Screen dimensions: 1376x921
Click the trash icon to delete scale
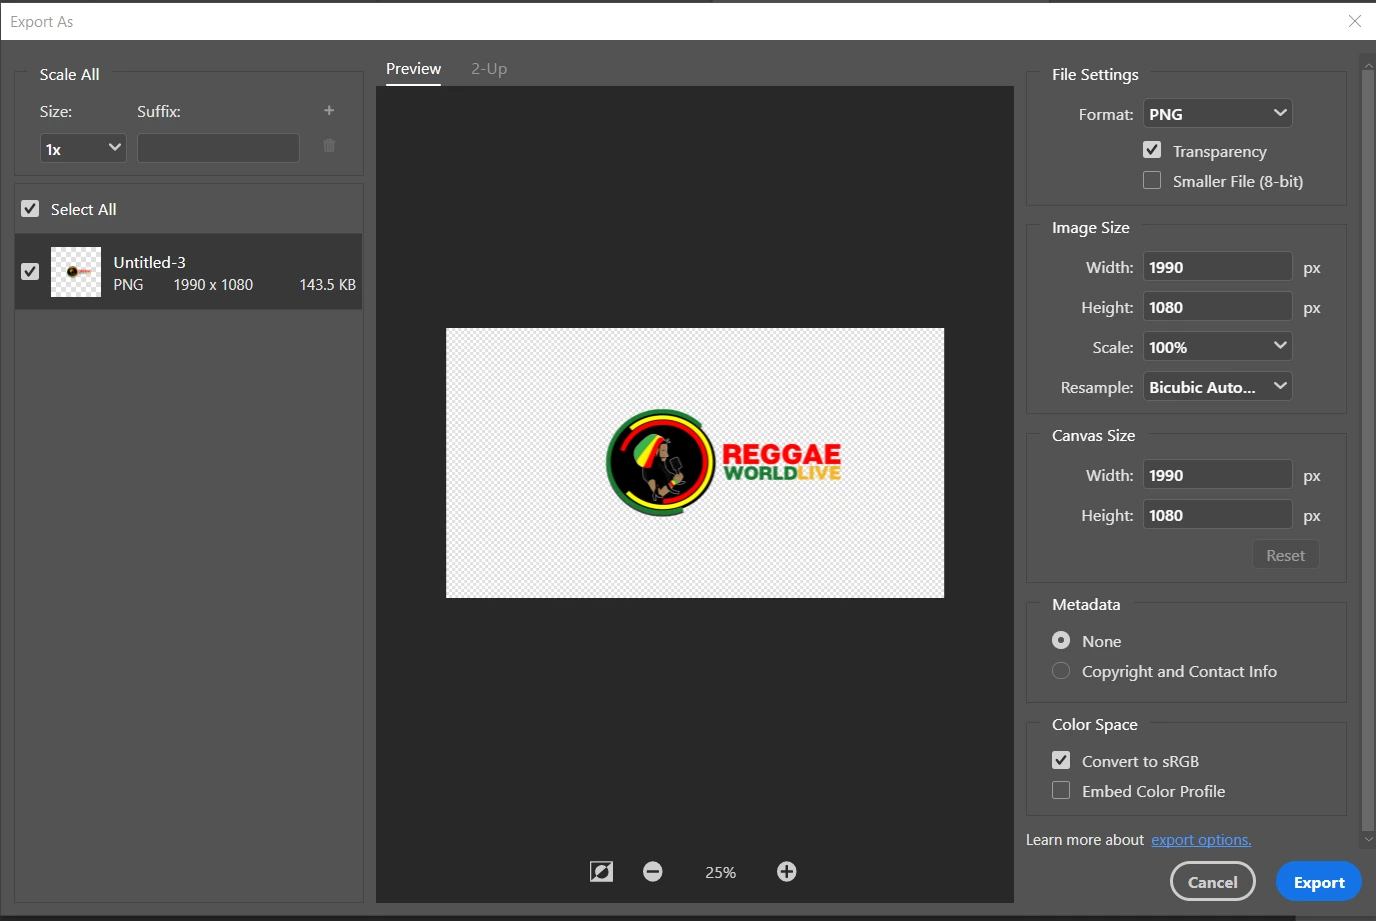pyautogui.click(x=329, y=146)
